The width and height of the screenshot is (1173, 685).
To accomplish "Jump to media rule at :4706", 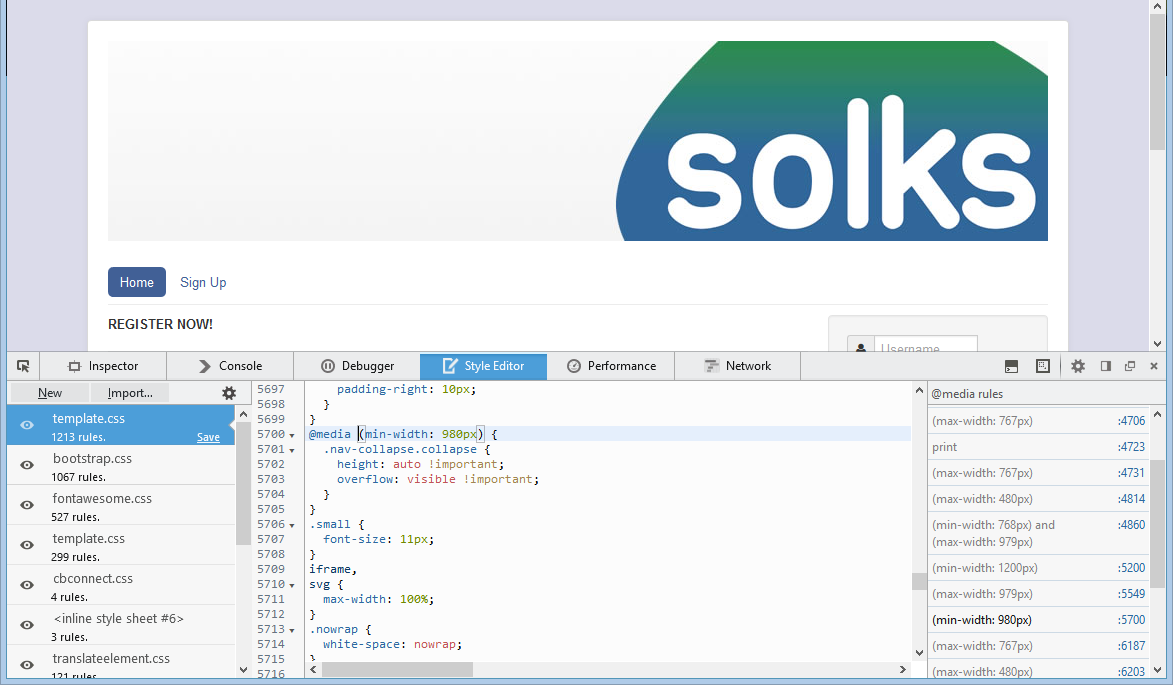I will 1038,421.
